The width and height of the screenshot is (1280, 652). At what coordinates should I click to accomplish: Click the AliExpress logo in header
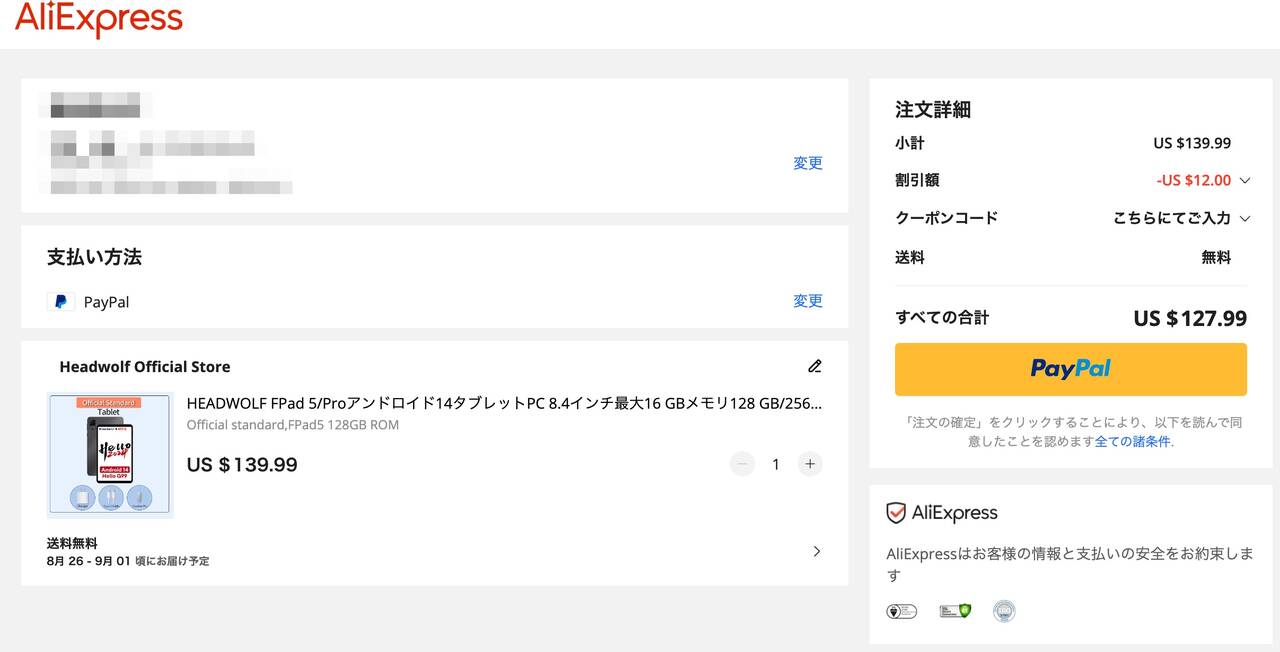pos(99,19)
